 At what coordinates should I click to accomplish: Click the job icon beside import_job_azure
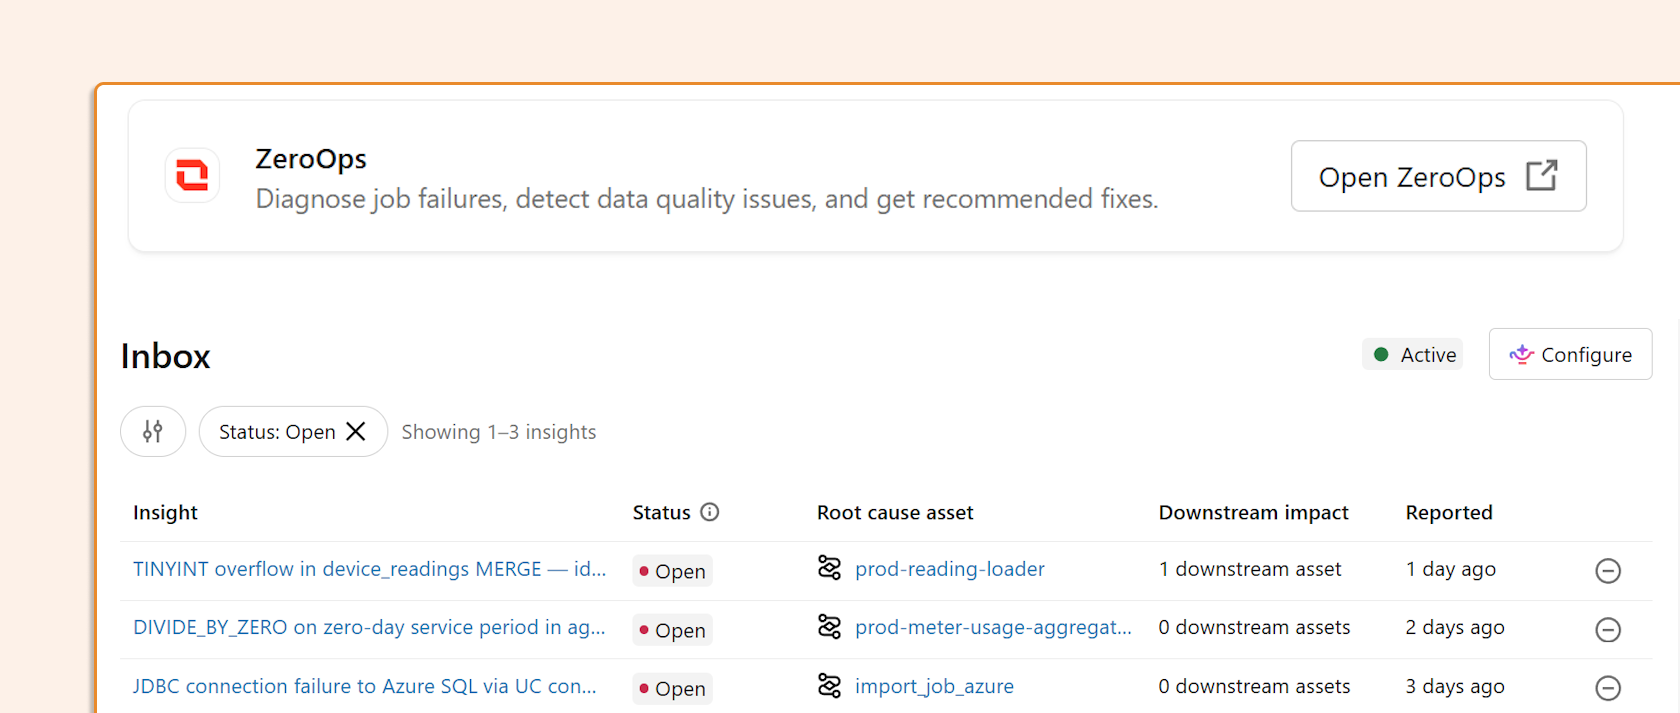coord(829,686)
